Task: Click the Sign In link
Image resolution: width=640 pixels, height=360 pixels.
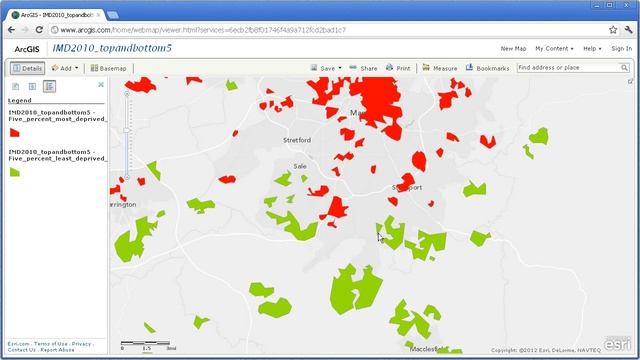Action: tap(622, 49)
